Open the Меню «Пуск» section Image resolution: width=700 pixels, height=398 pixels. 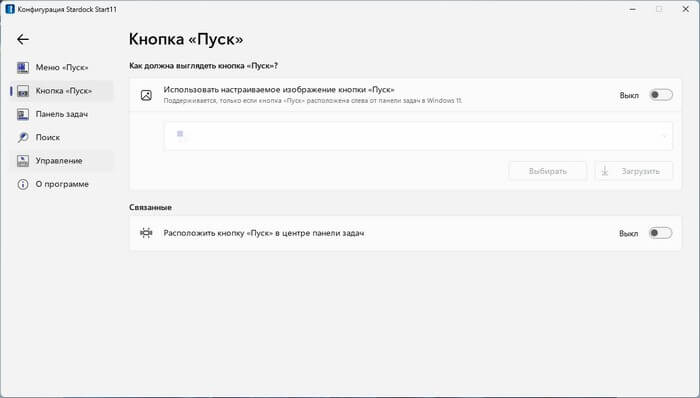pyautogui.click(x=62, y=67)
